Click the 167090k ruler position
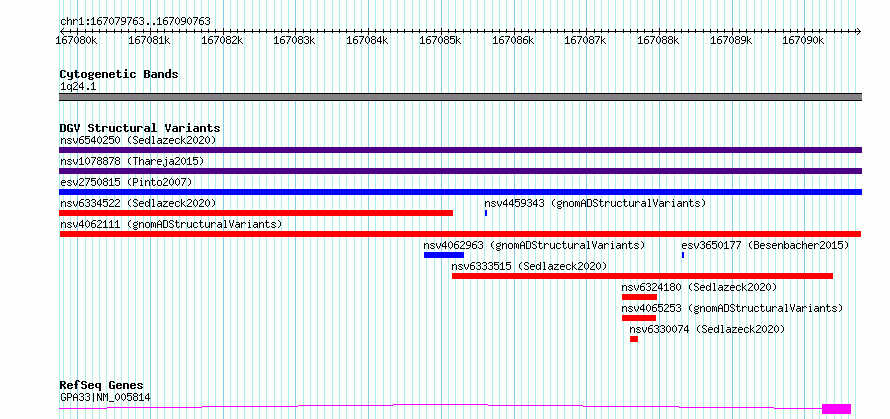The image size is (890, 419). pyautogui.click(x=804, y=40)
